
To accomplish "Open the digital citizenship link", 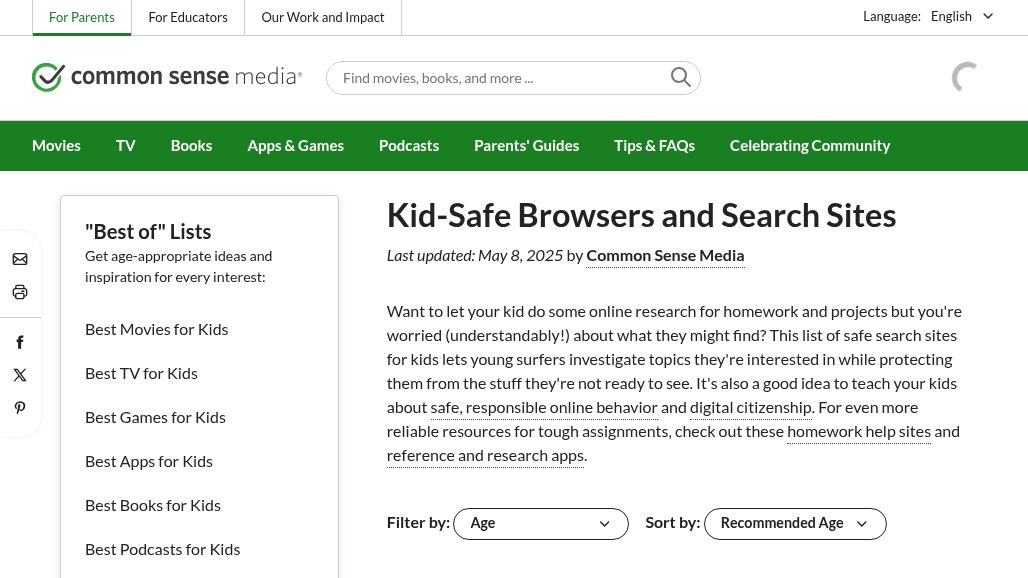I will click(751, 408).
